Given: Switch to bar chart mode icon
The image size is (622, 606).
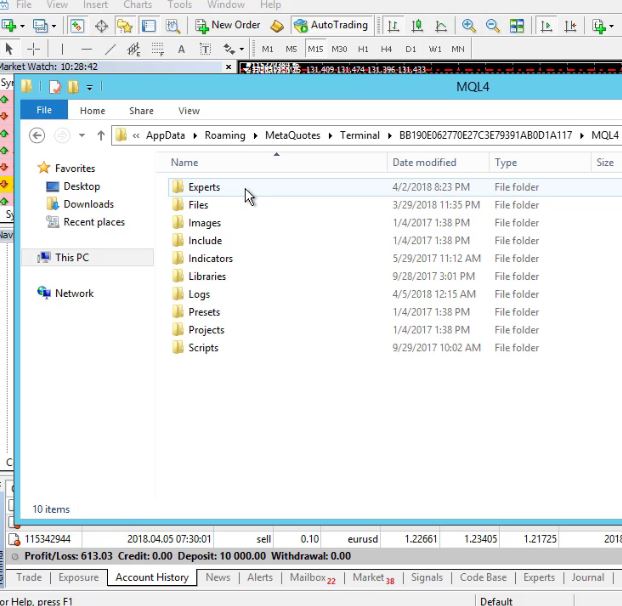Looking at the screenshot, I should tap(393, 26).
